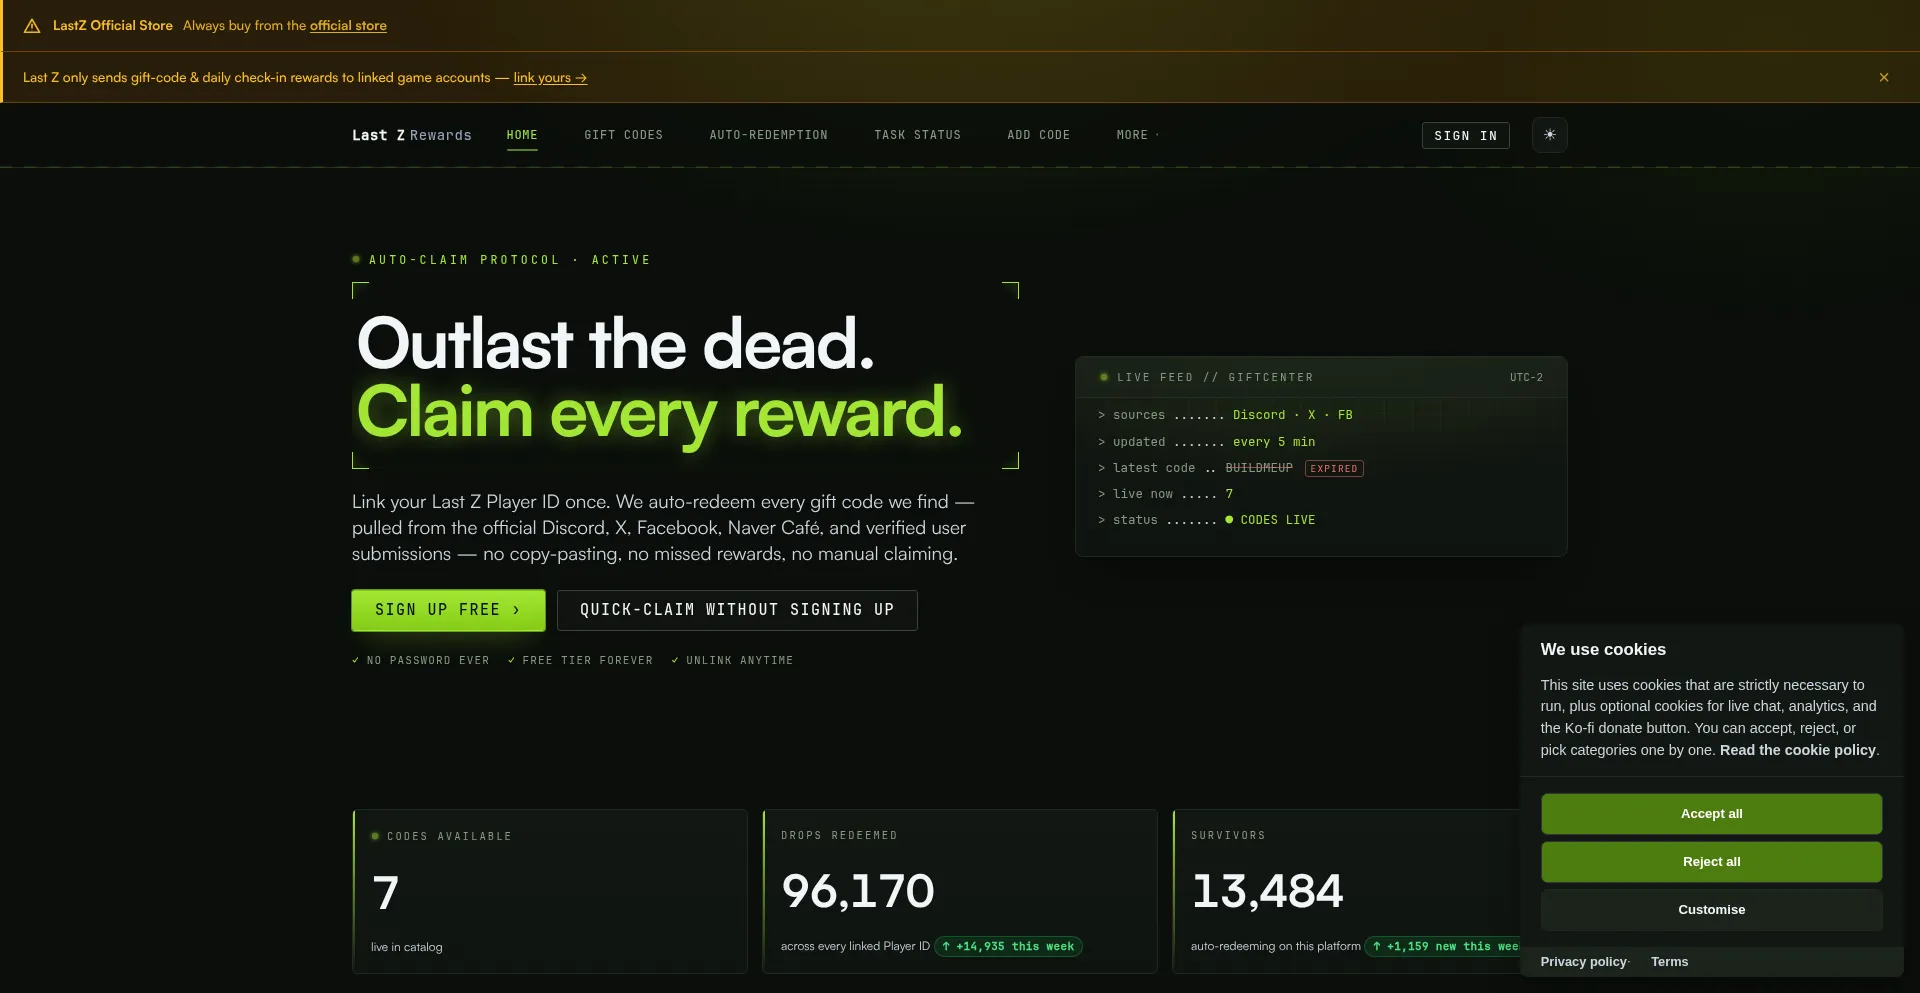Click 'UNLINK ANYTIME' checkmark text

(732, 661)
